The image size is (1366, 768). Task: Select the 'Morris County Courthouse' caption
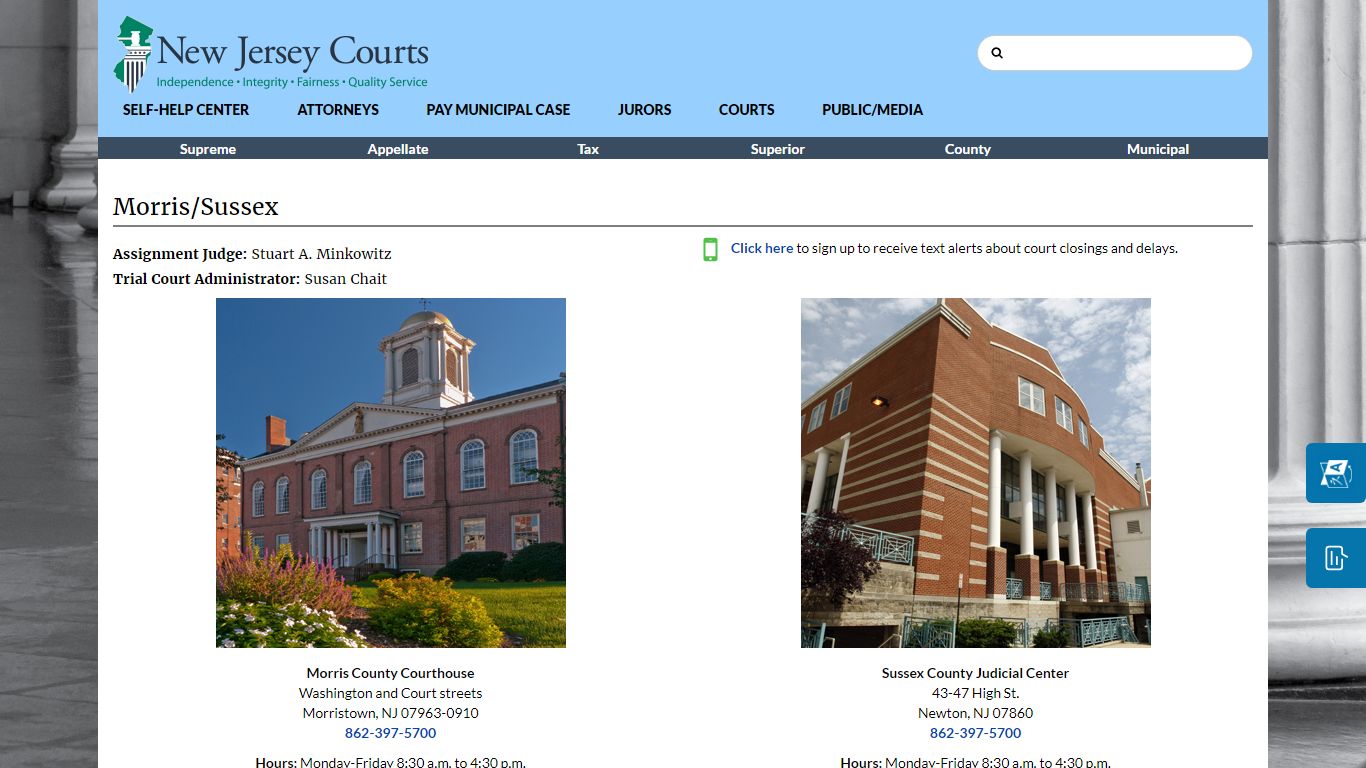click(391, 673)
